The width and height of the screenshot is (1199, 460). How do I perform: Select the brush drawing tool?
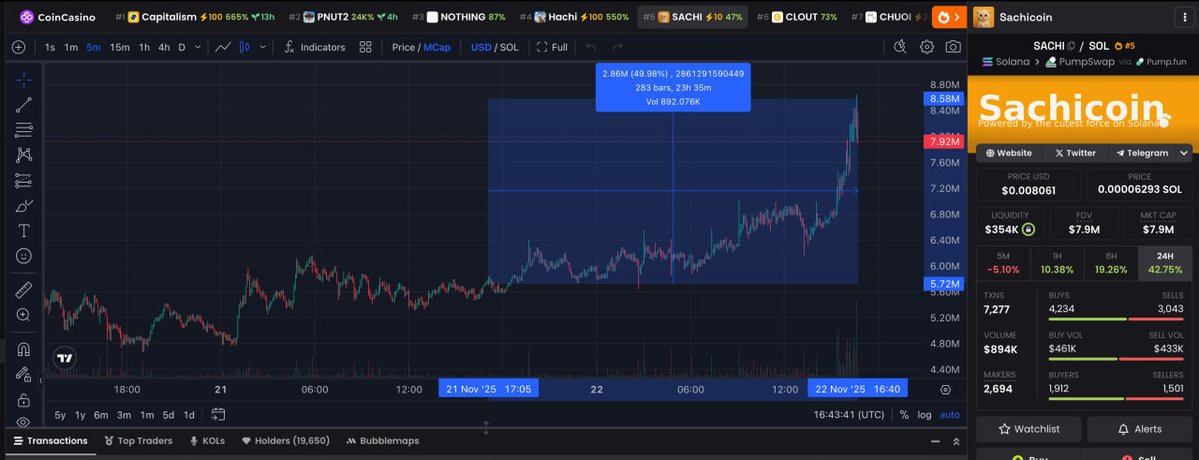pos(24,206)
